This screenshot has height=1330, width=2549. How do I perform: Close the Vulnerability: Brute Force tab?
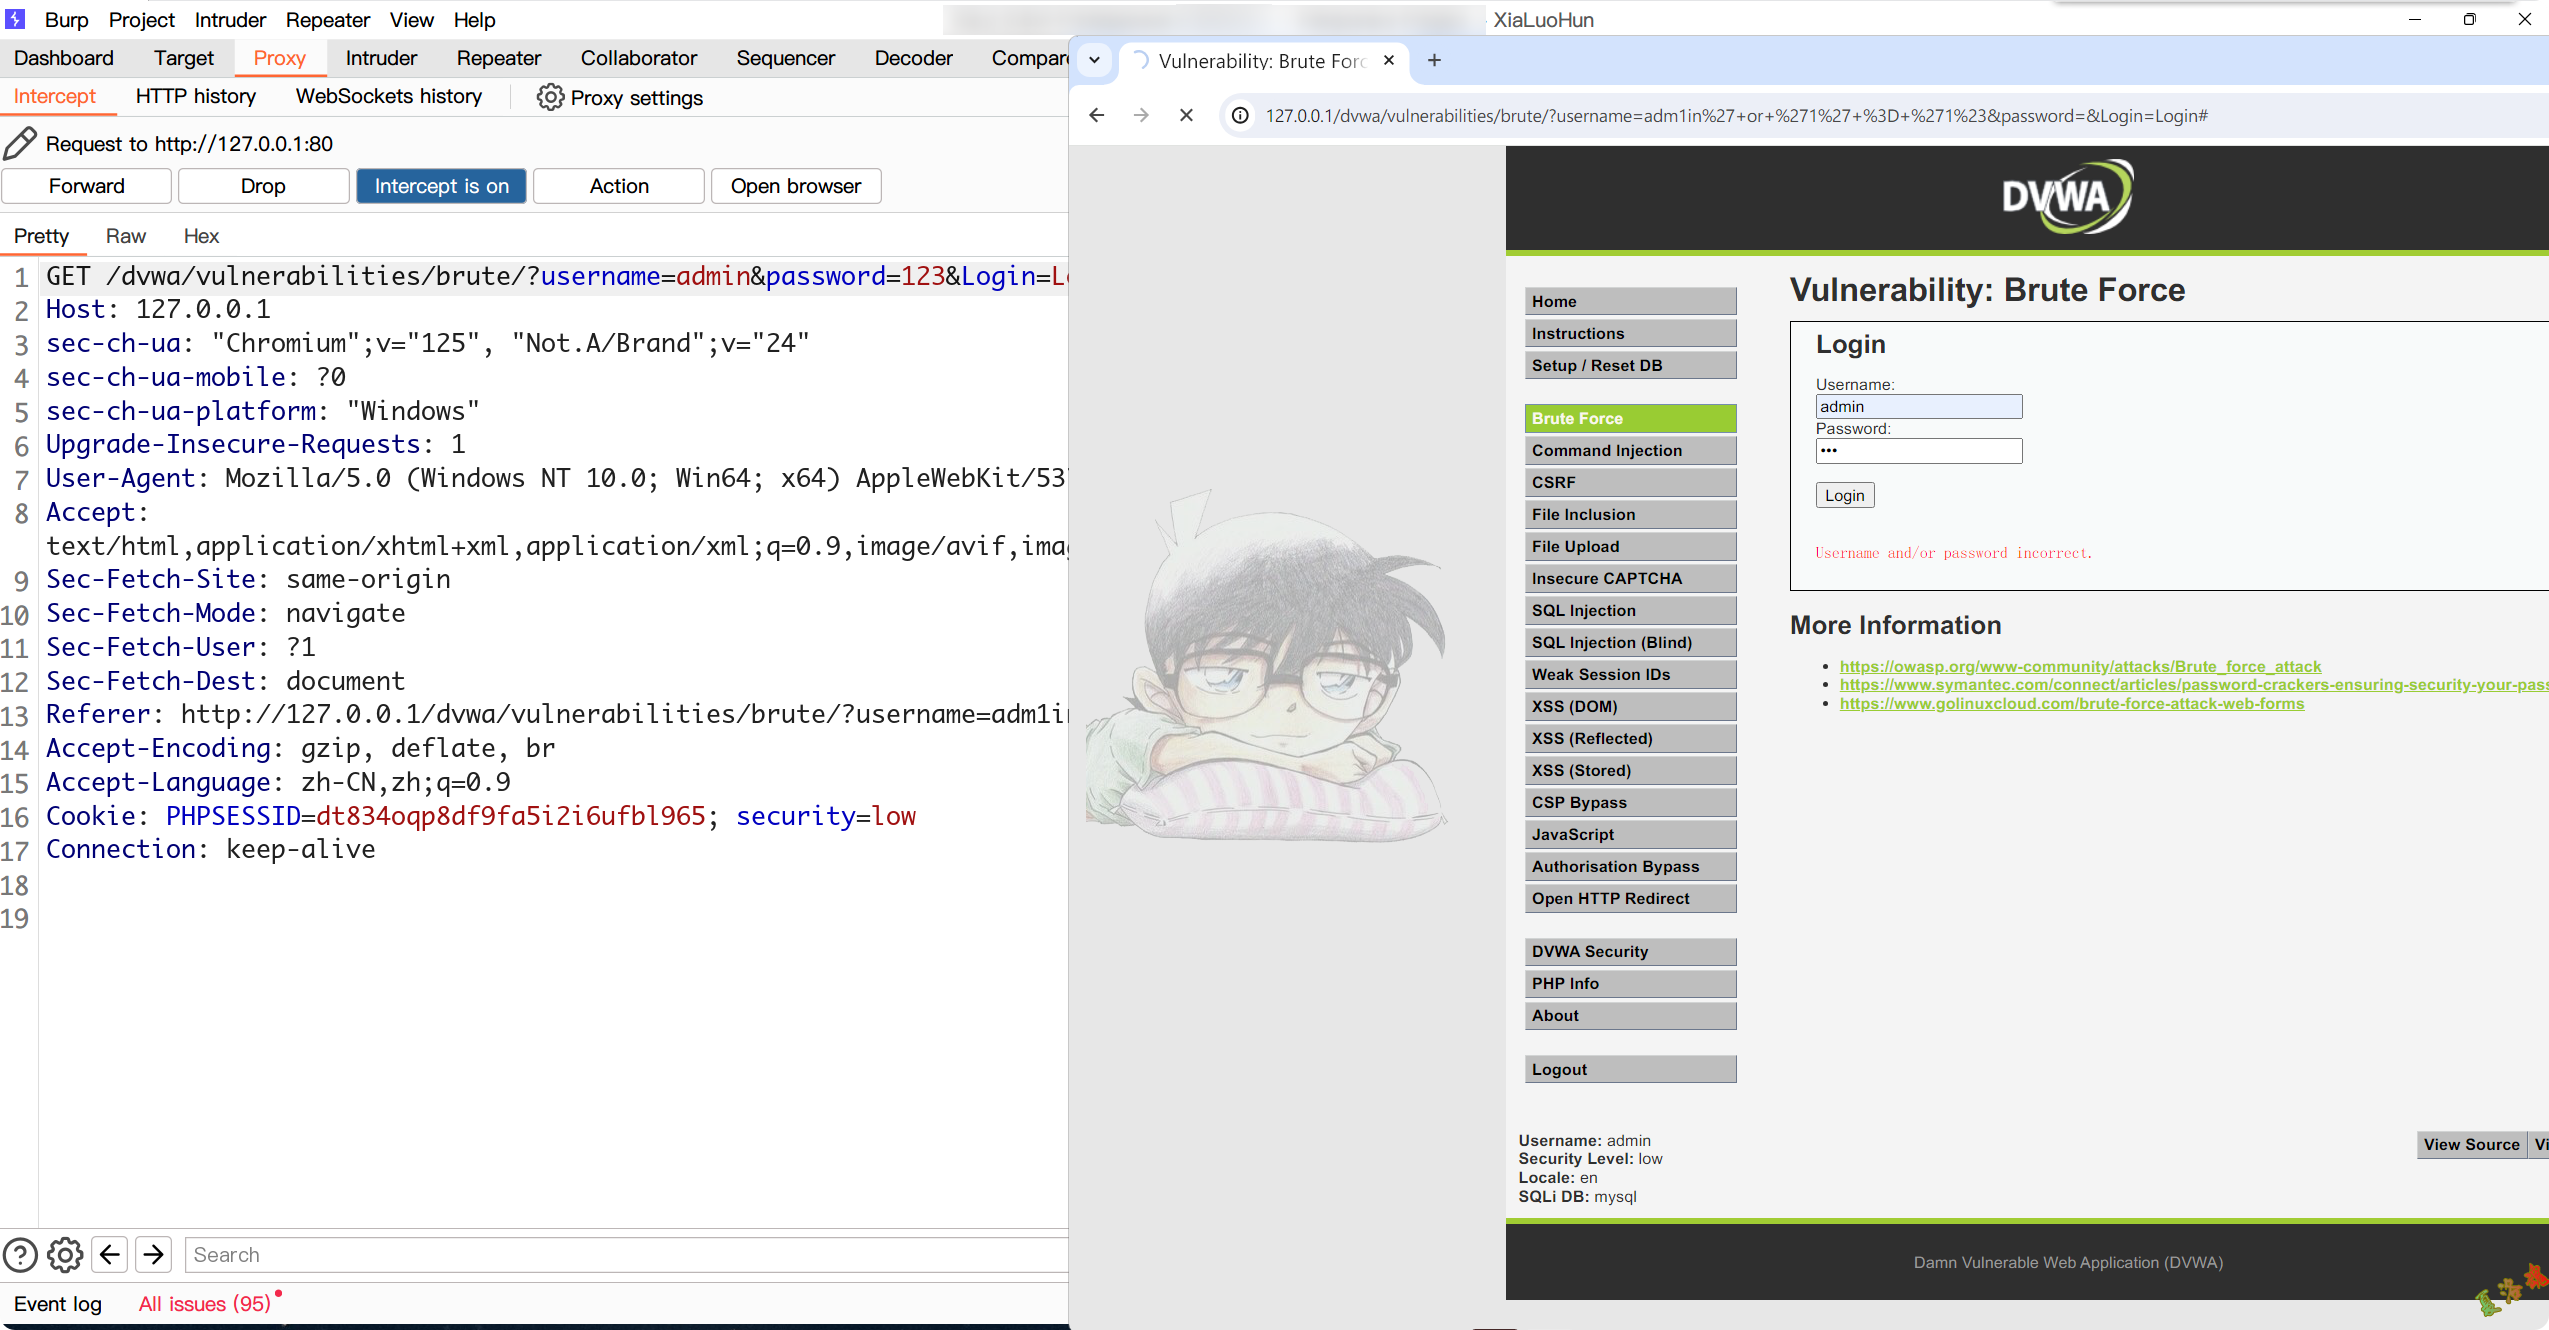[x=1389, y=60]
